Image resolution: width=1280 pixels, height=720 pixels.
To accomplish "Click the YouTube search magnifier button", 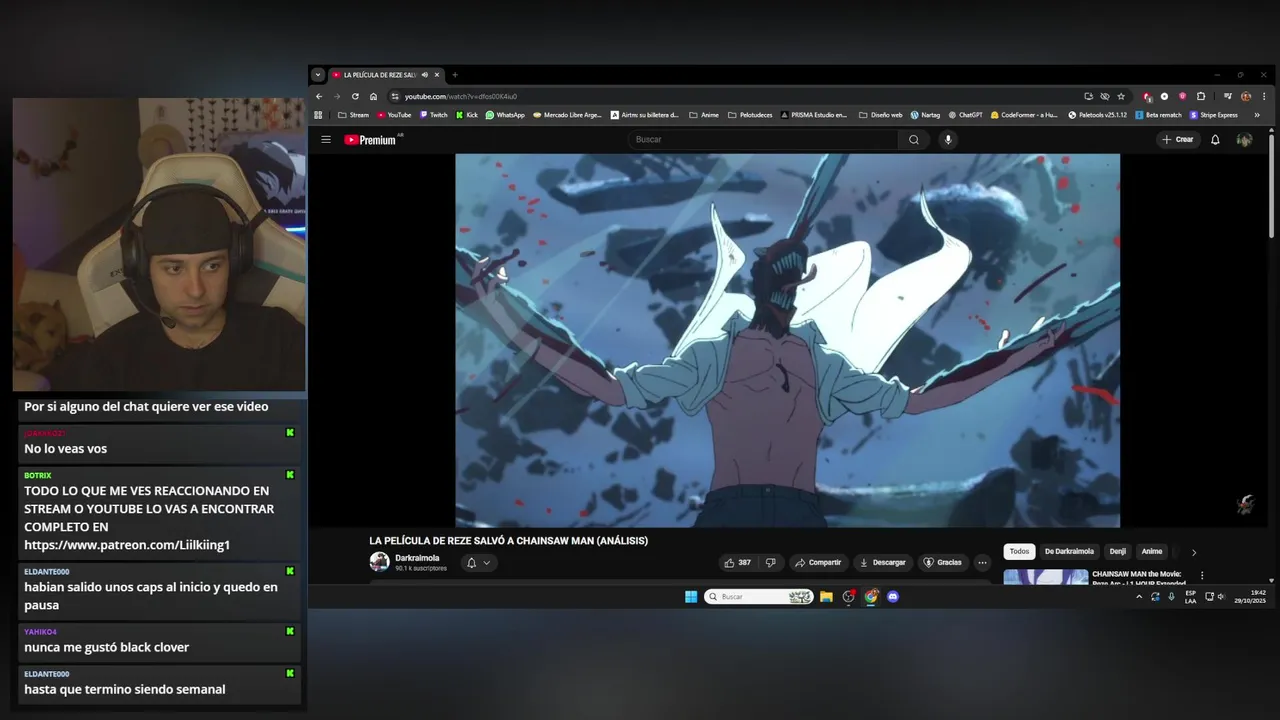I will point(913,140).
